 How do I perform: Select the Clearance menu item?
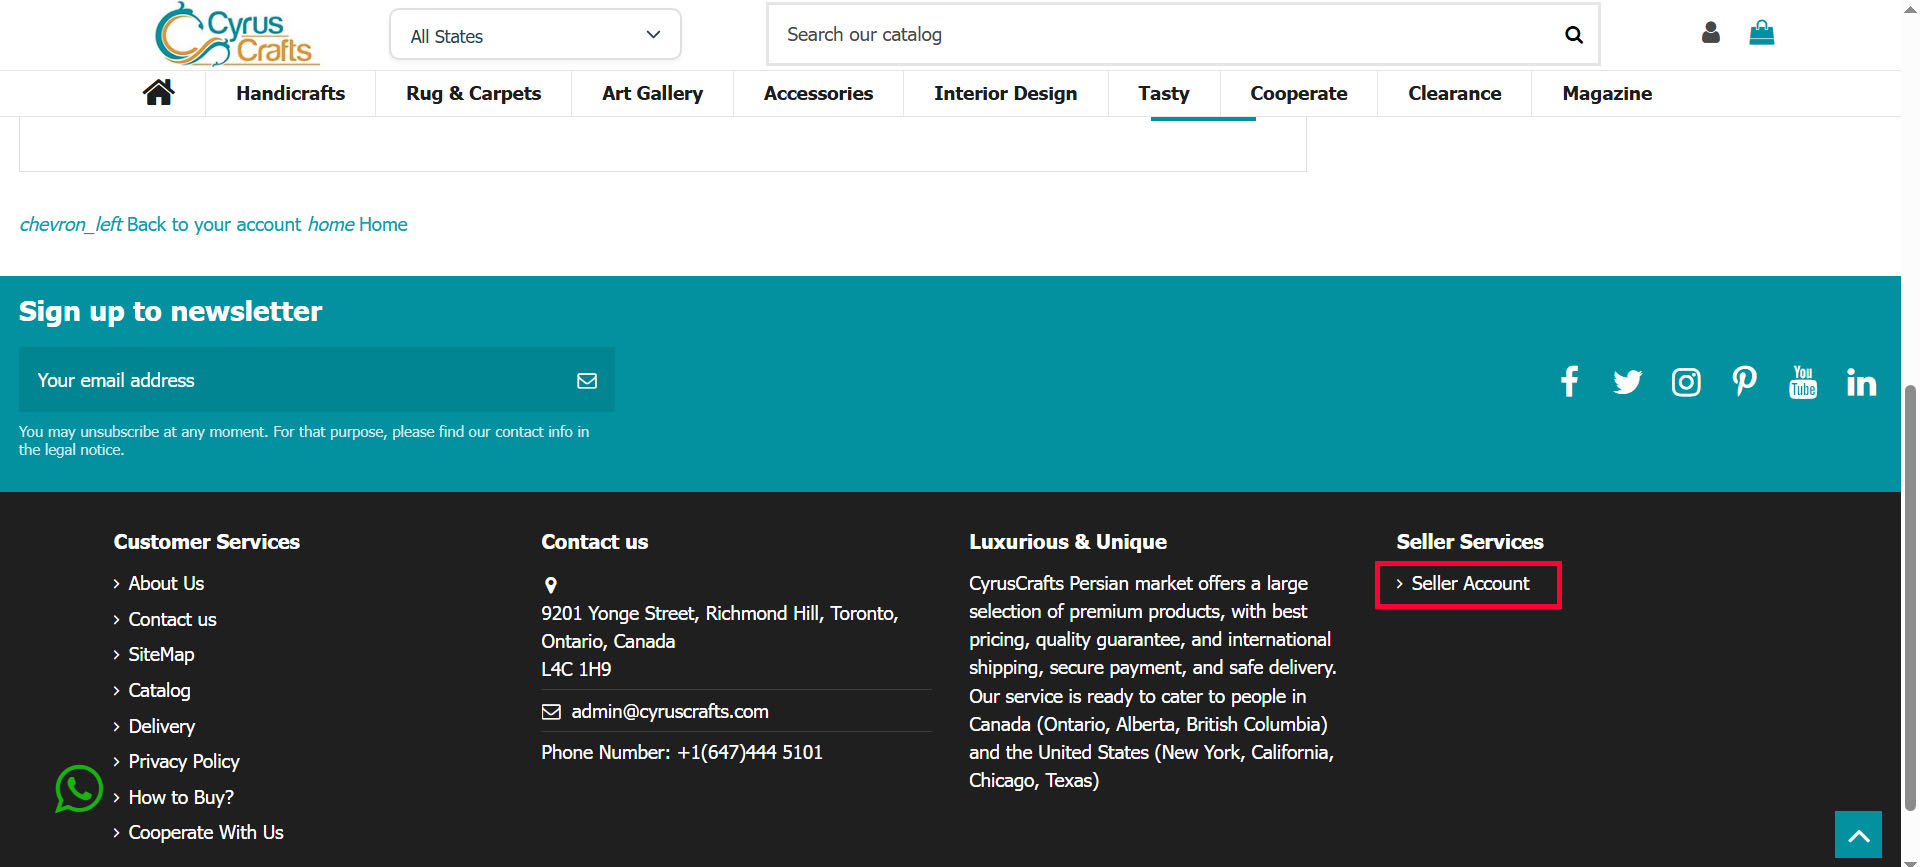click(x=1454, y=93)
